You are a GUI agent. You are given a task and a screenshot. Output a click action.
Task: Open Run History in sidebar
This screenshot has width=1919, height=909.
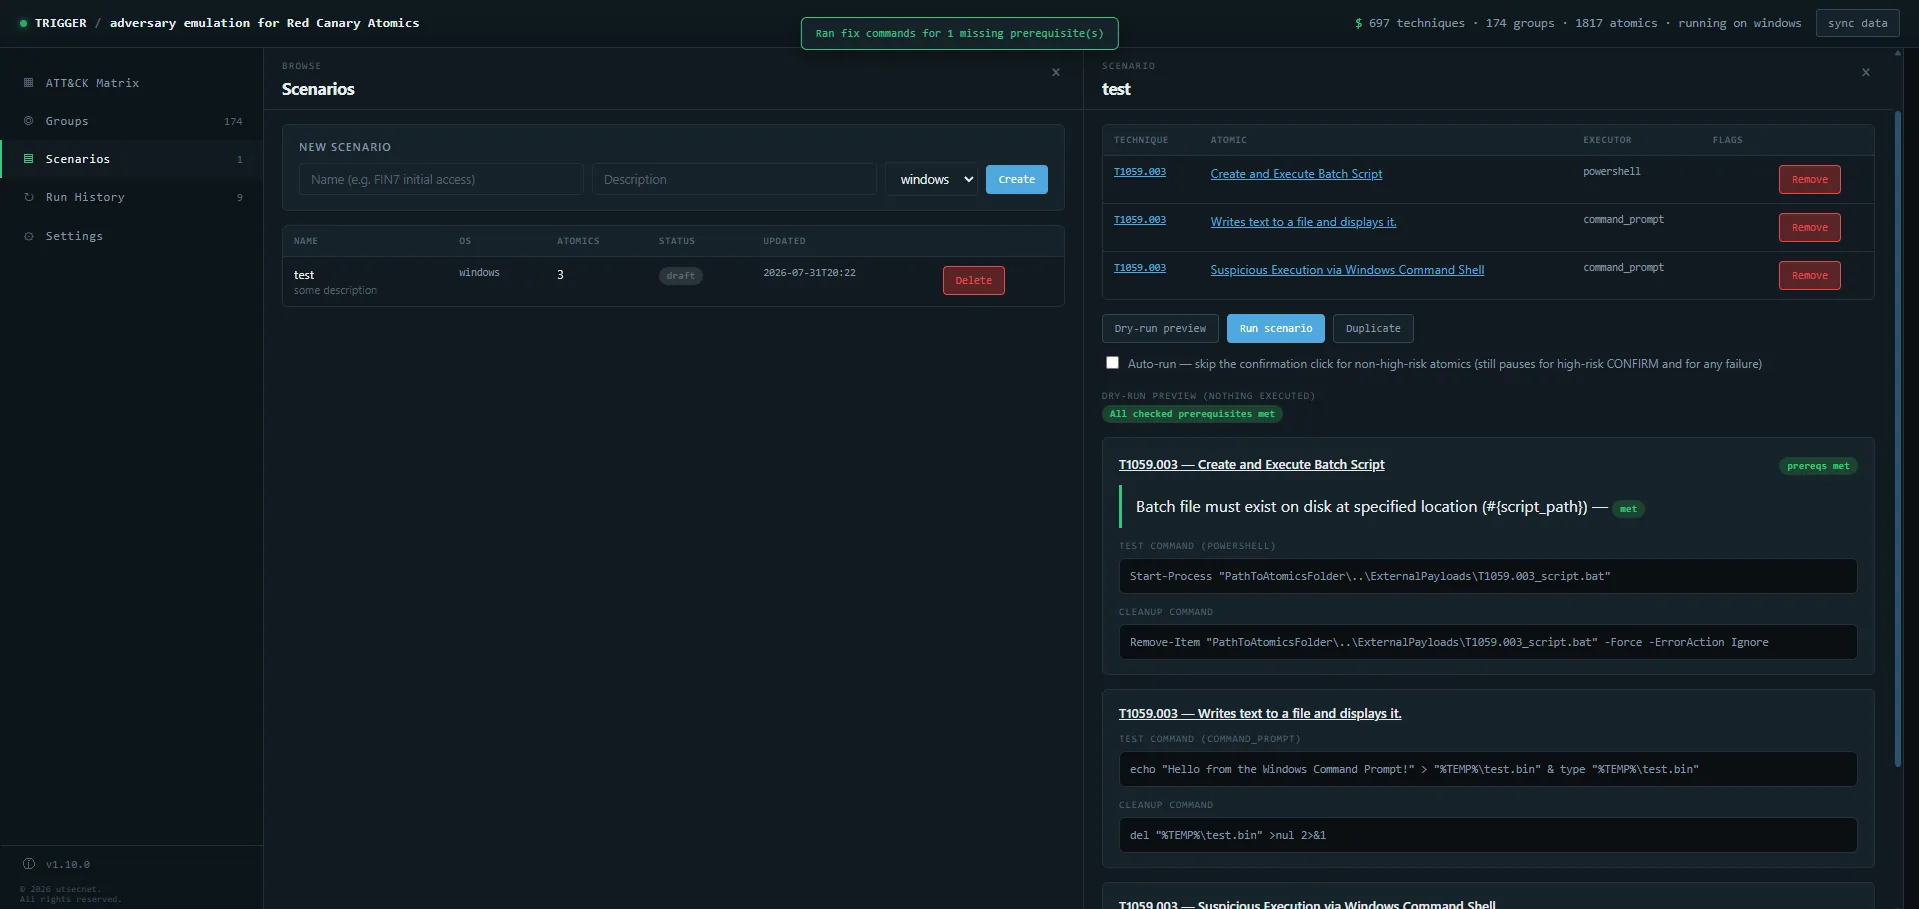tap(131, 197)
